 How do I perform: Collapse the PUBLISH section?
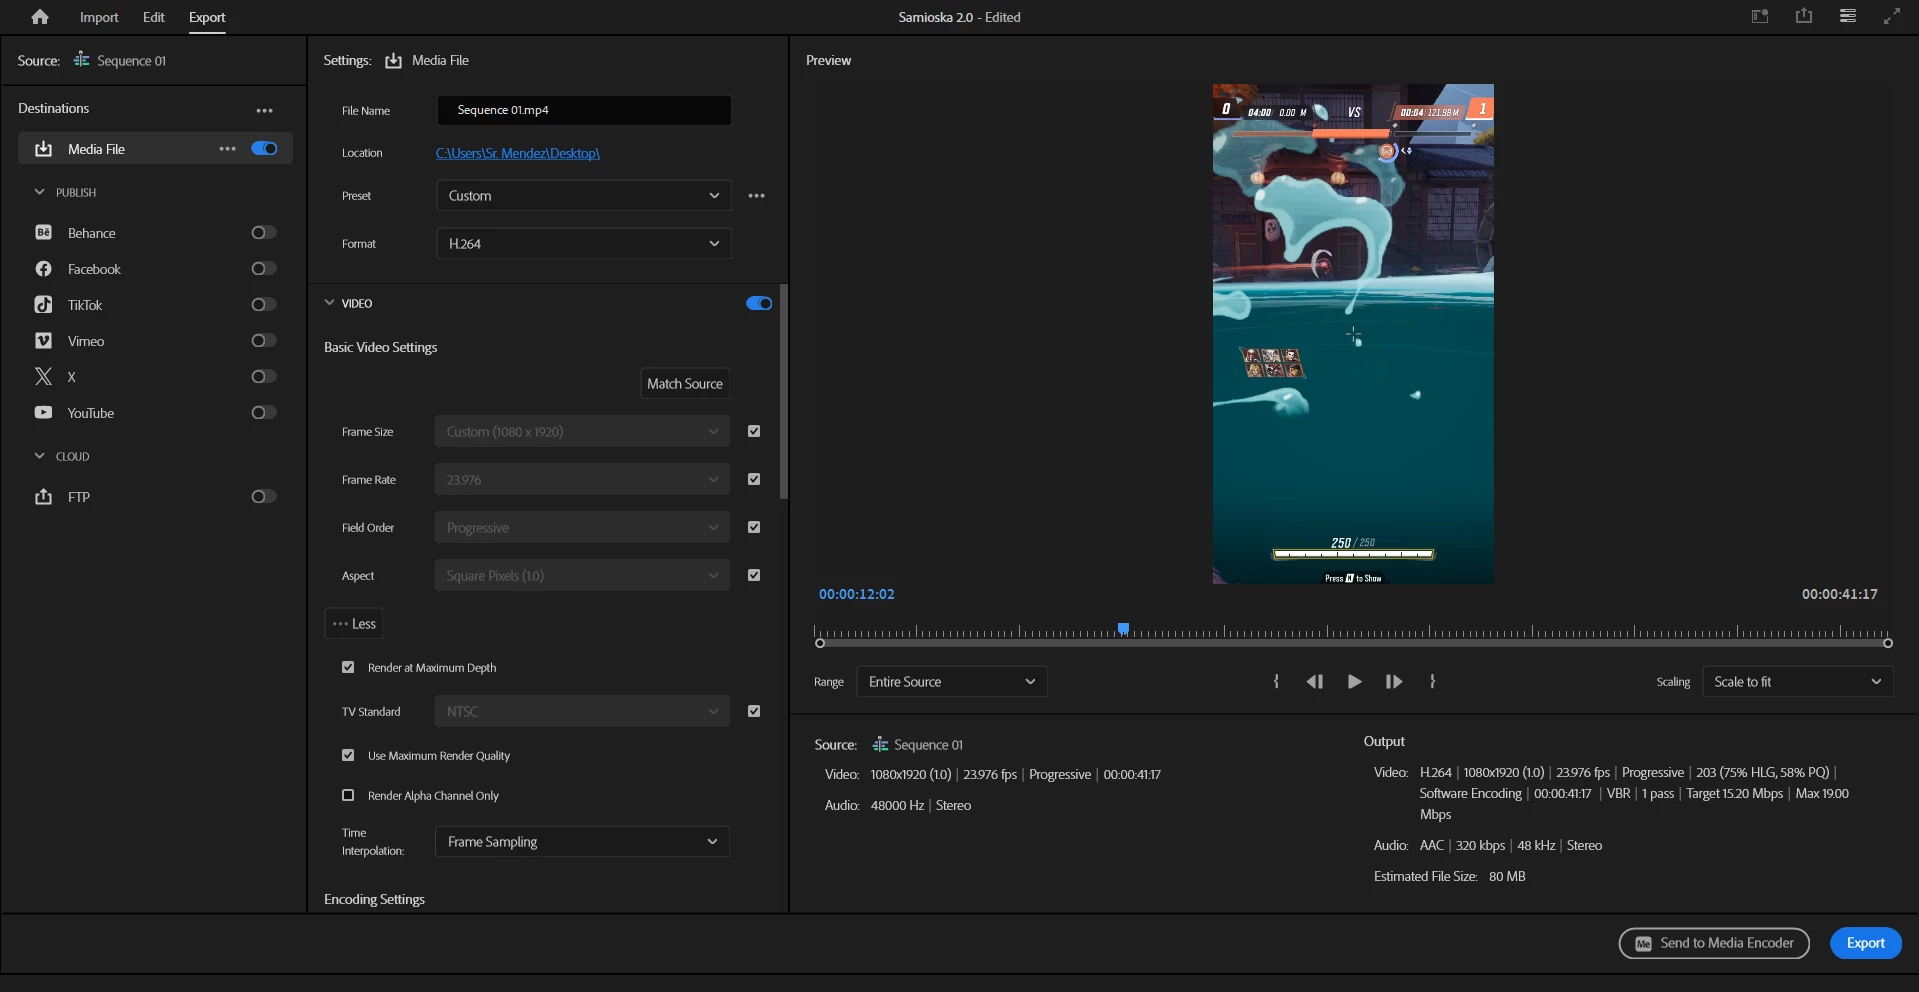40,192
